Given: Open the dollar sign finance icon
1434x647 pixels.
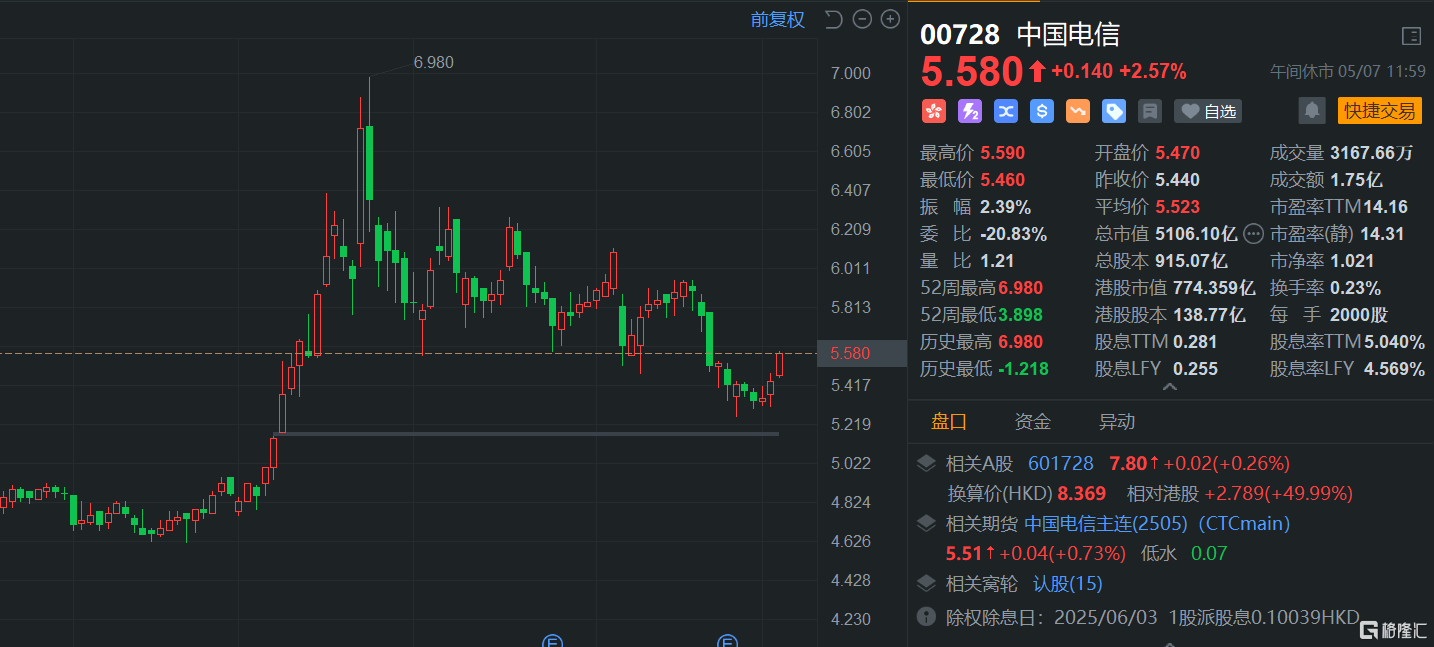Looking at the screenshot, I should click(1041, 111).
